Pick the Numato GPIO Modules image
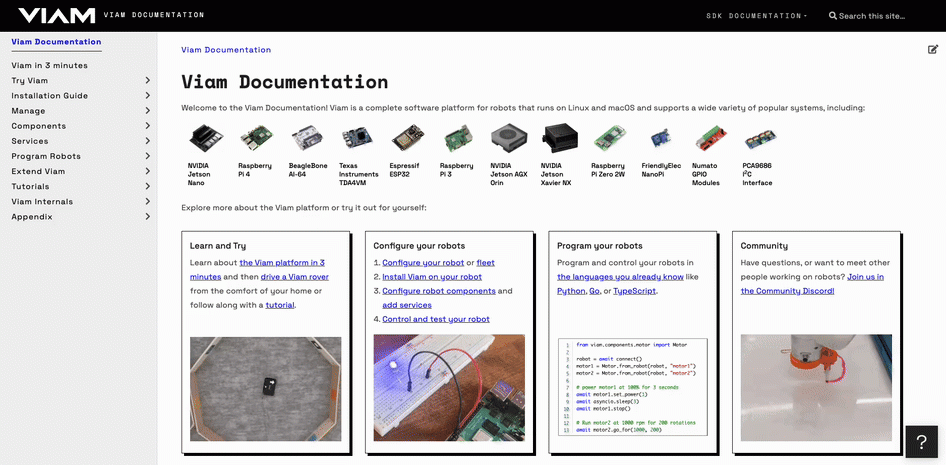 tap(711, 139)
